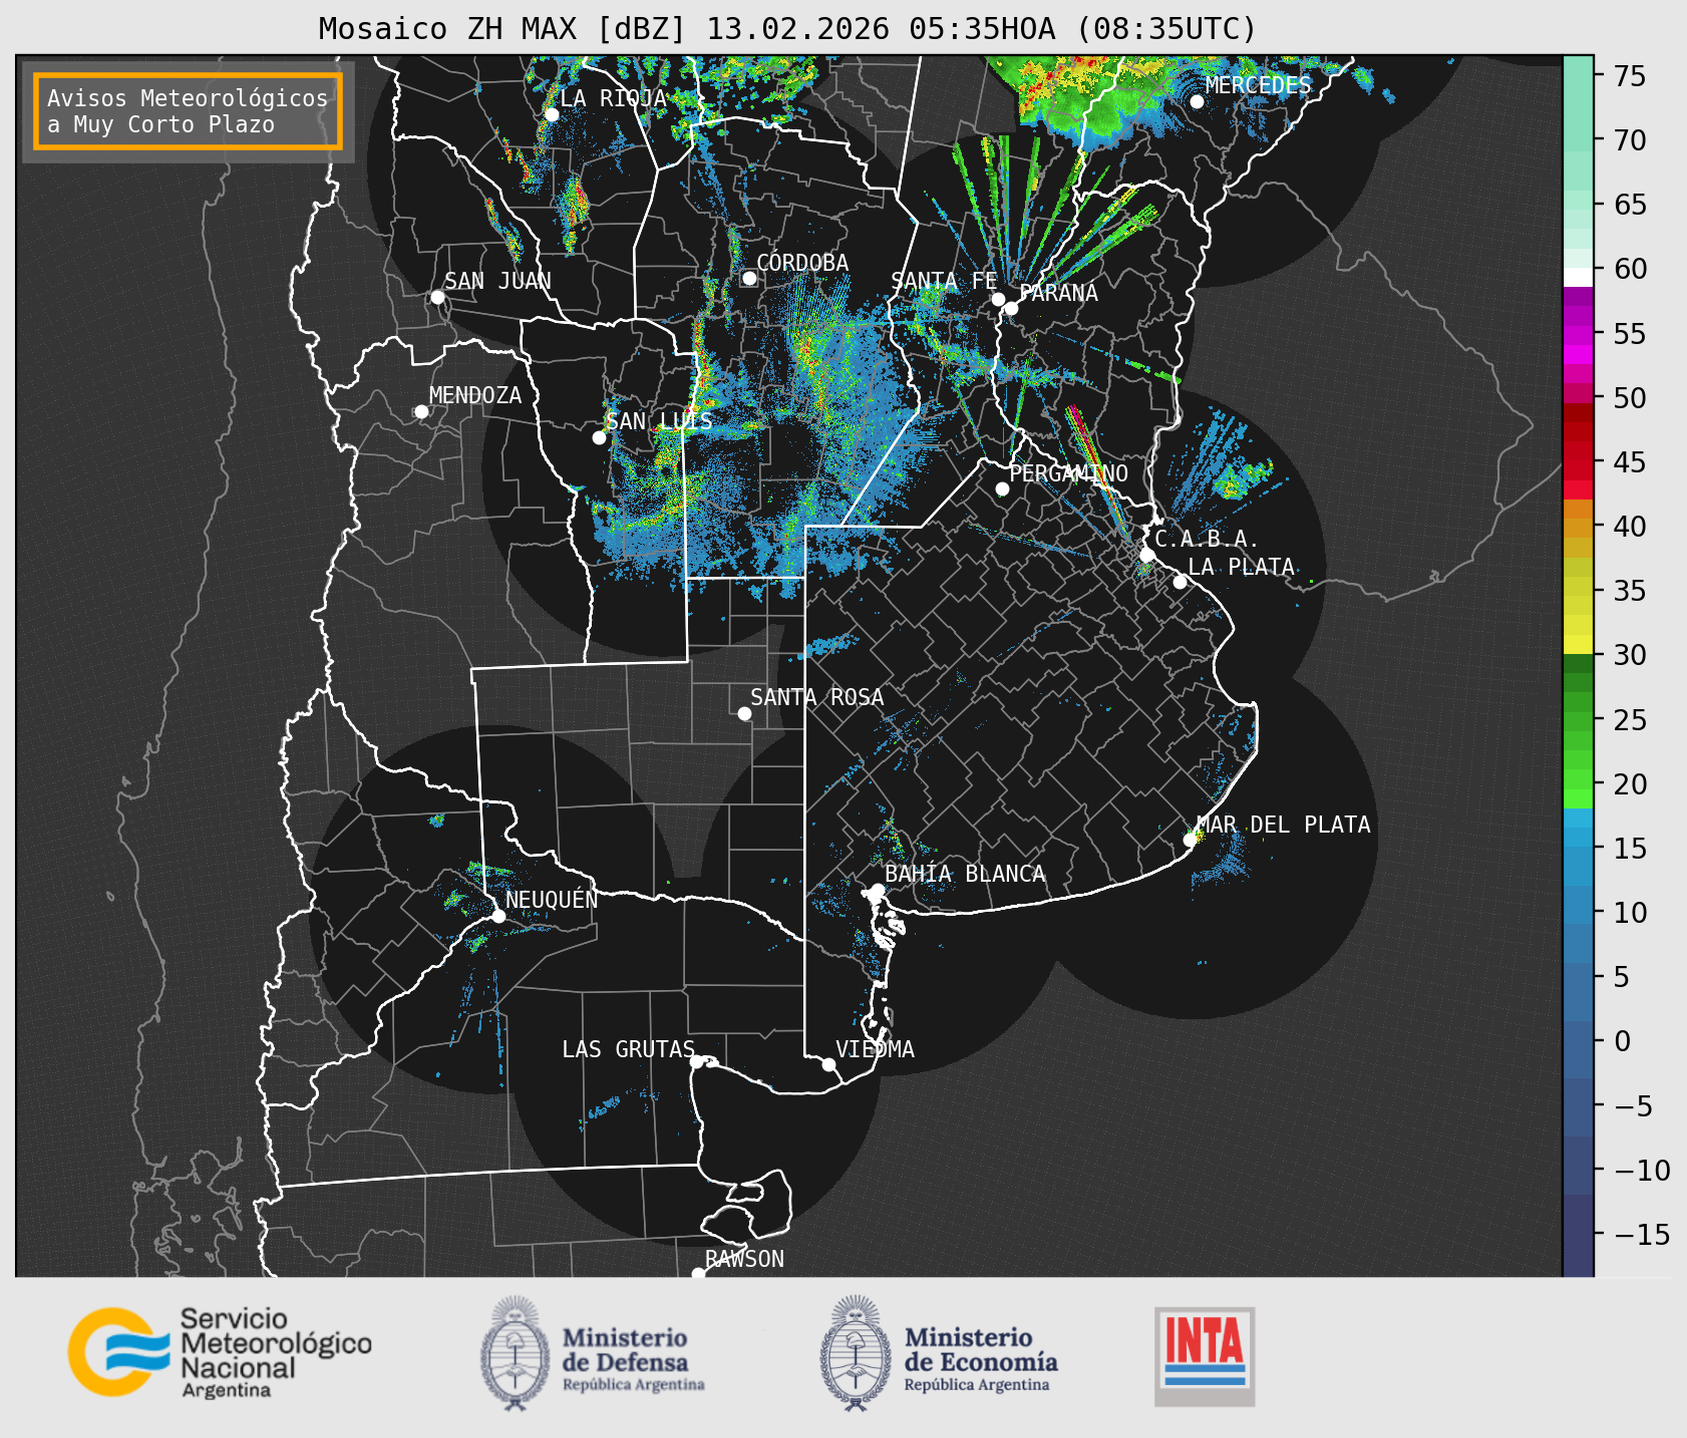The width and height of the screenshot is (1687, 1438).
Task: Click the MENDOZA city marker dot
Action: pyautogui.click(x=421, y=412)
